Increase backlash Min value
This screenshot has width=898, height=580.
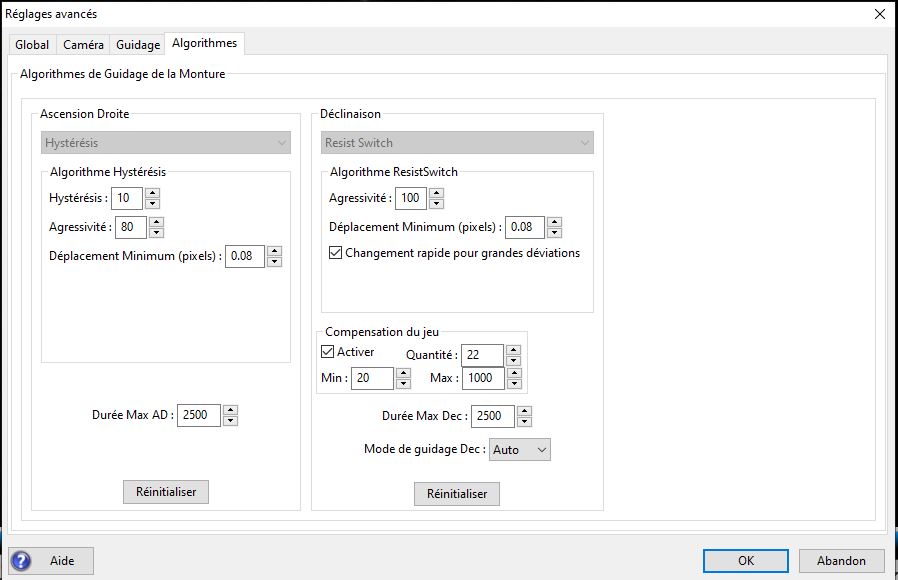[404, 373]
